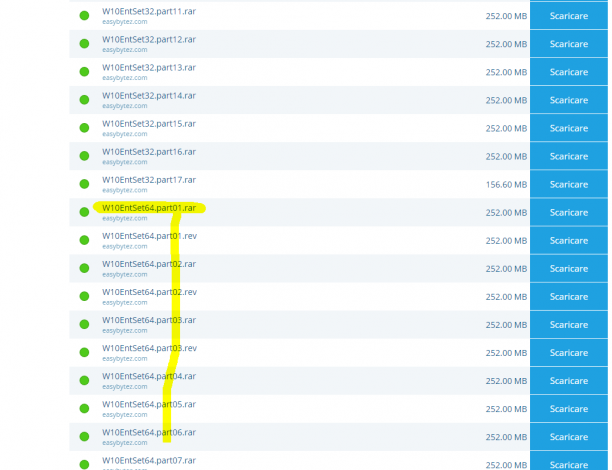This screenshot has height=470, width=612.
Task: Click green status dot of W10EntSet64.part05.rar
Action: click(x=84, y=409)
